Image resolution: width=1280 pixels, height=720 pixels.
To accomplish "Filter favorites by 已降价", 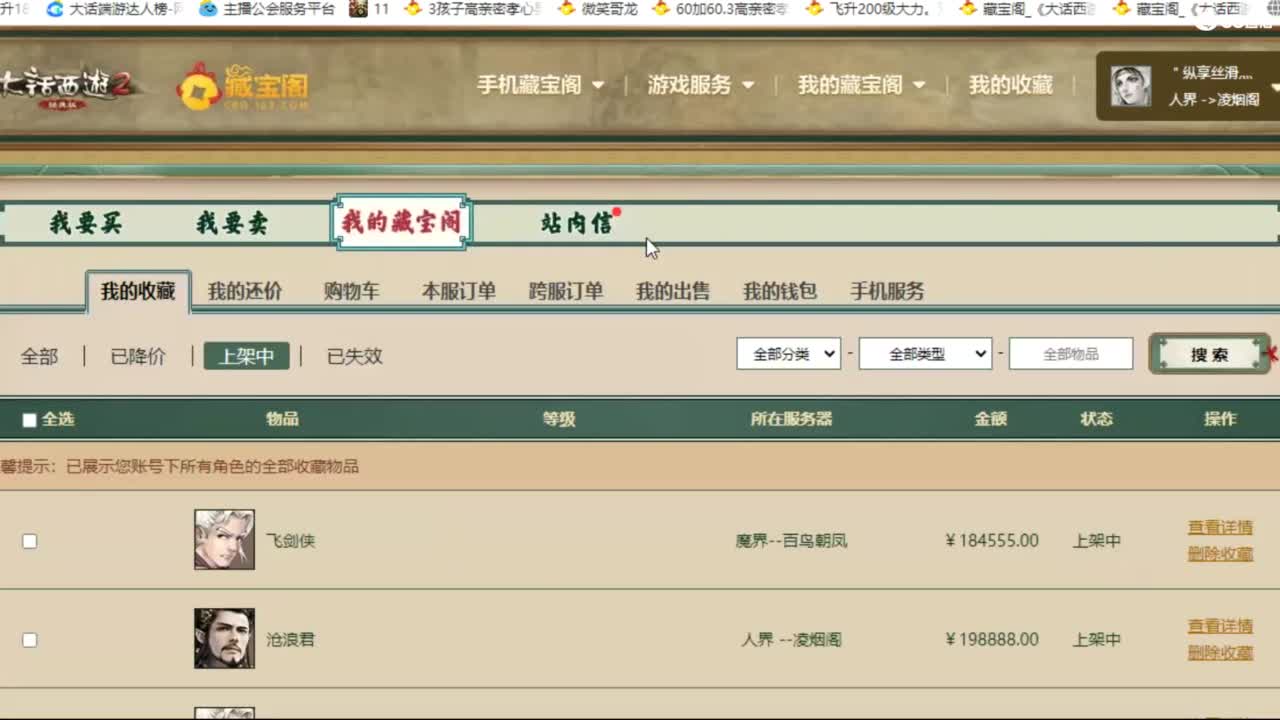I will tap(138, 356).
